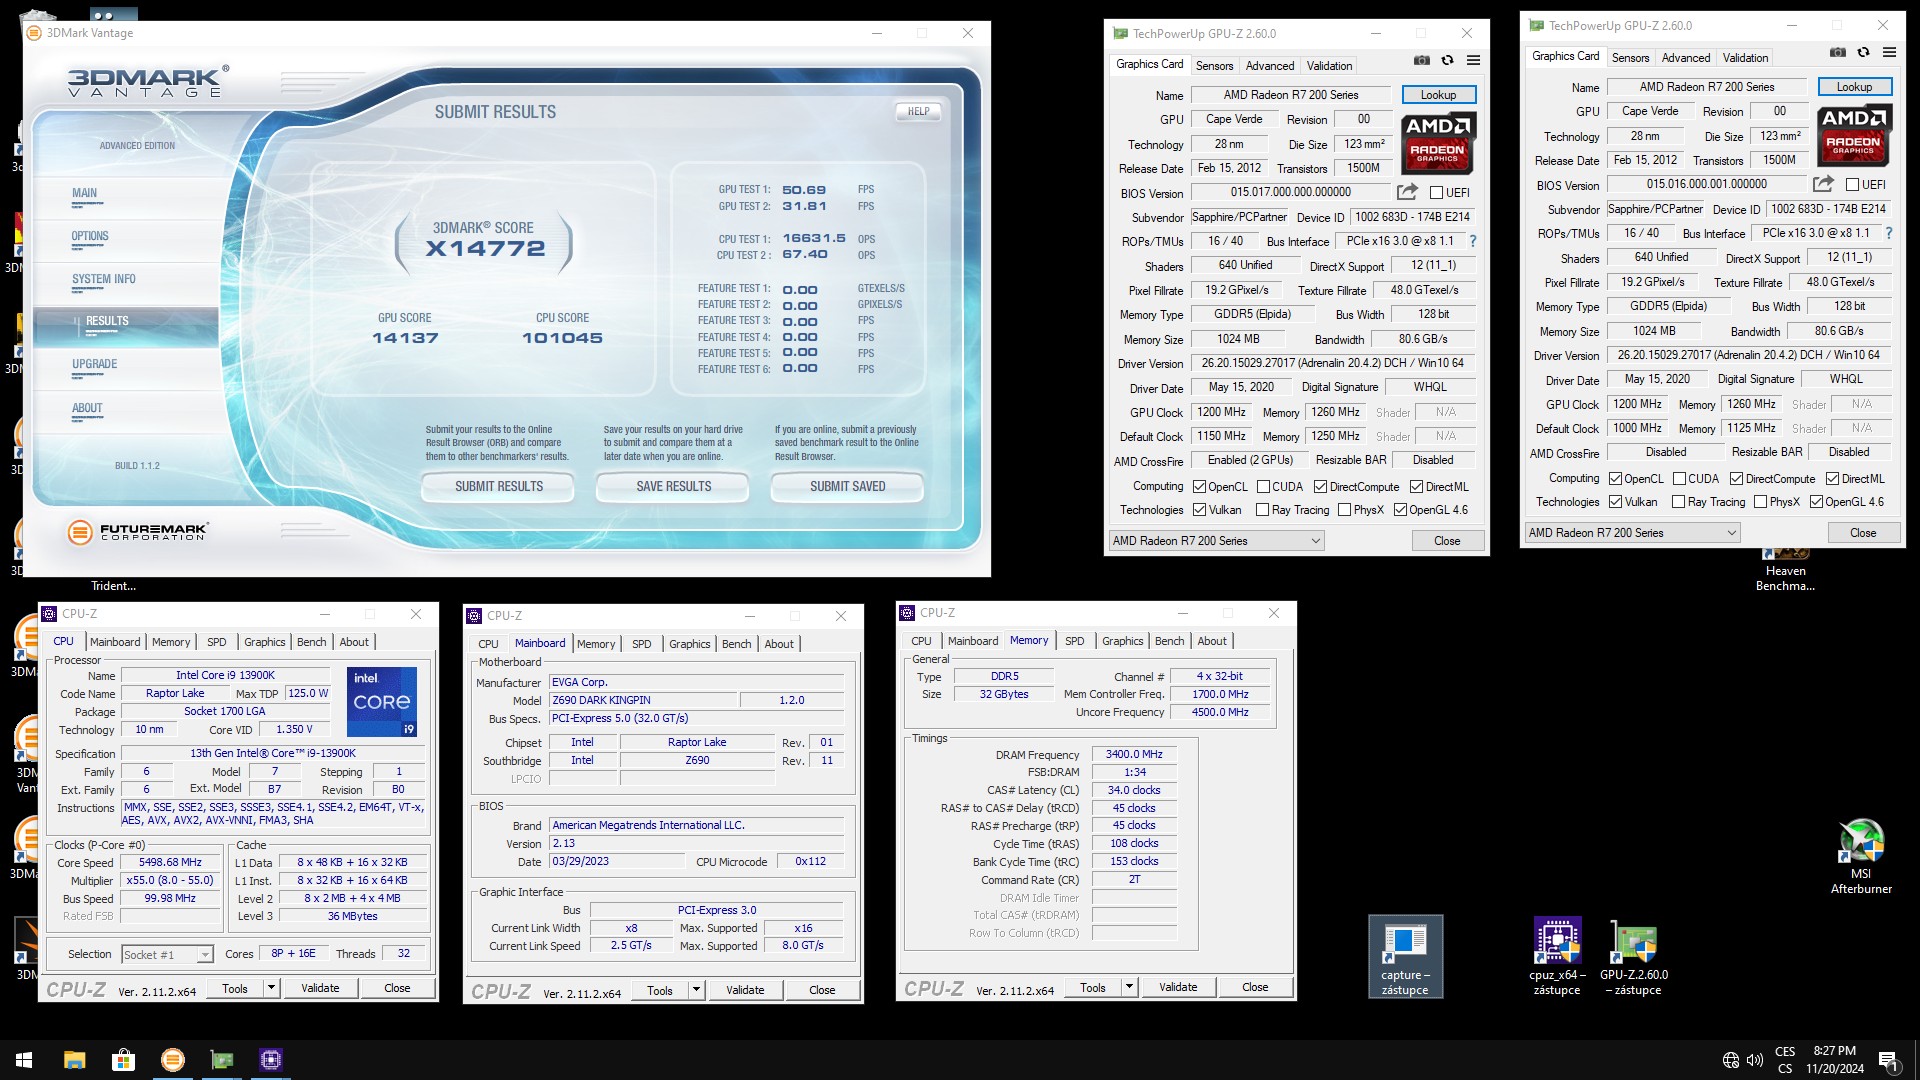Click refresh icon in left GPU-Z window
The height and width of the screenshot is (1080, 1920).
click(x=1447, y=61)
